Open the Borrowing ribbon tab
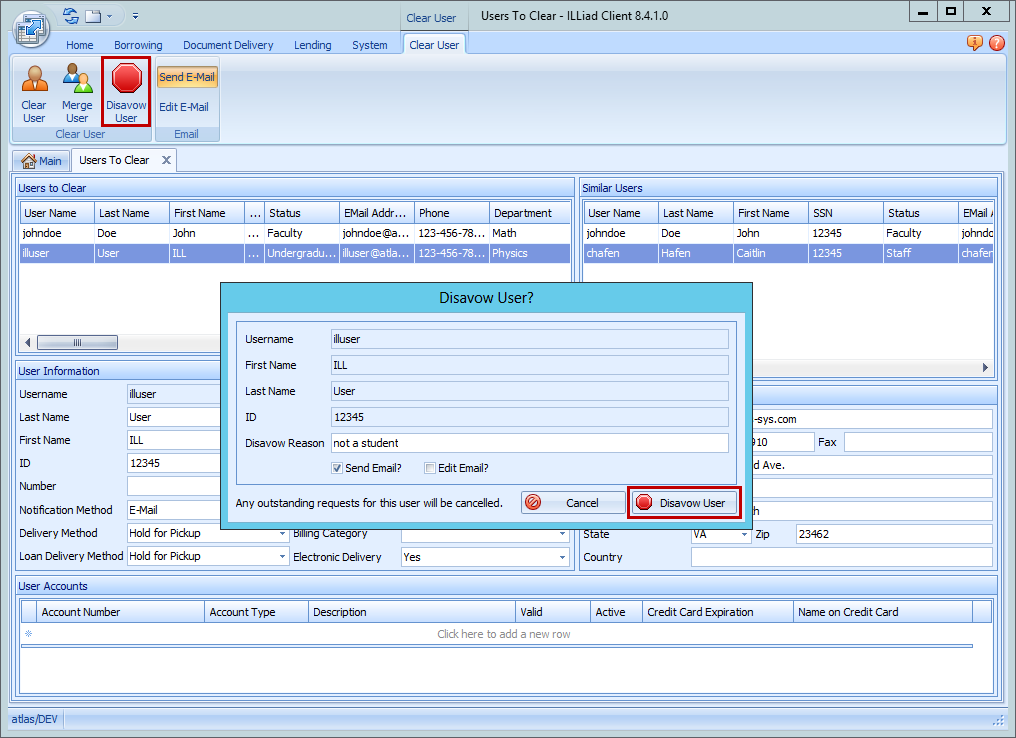 [138, 45]
